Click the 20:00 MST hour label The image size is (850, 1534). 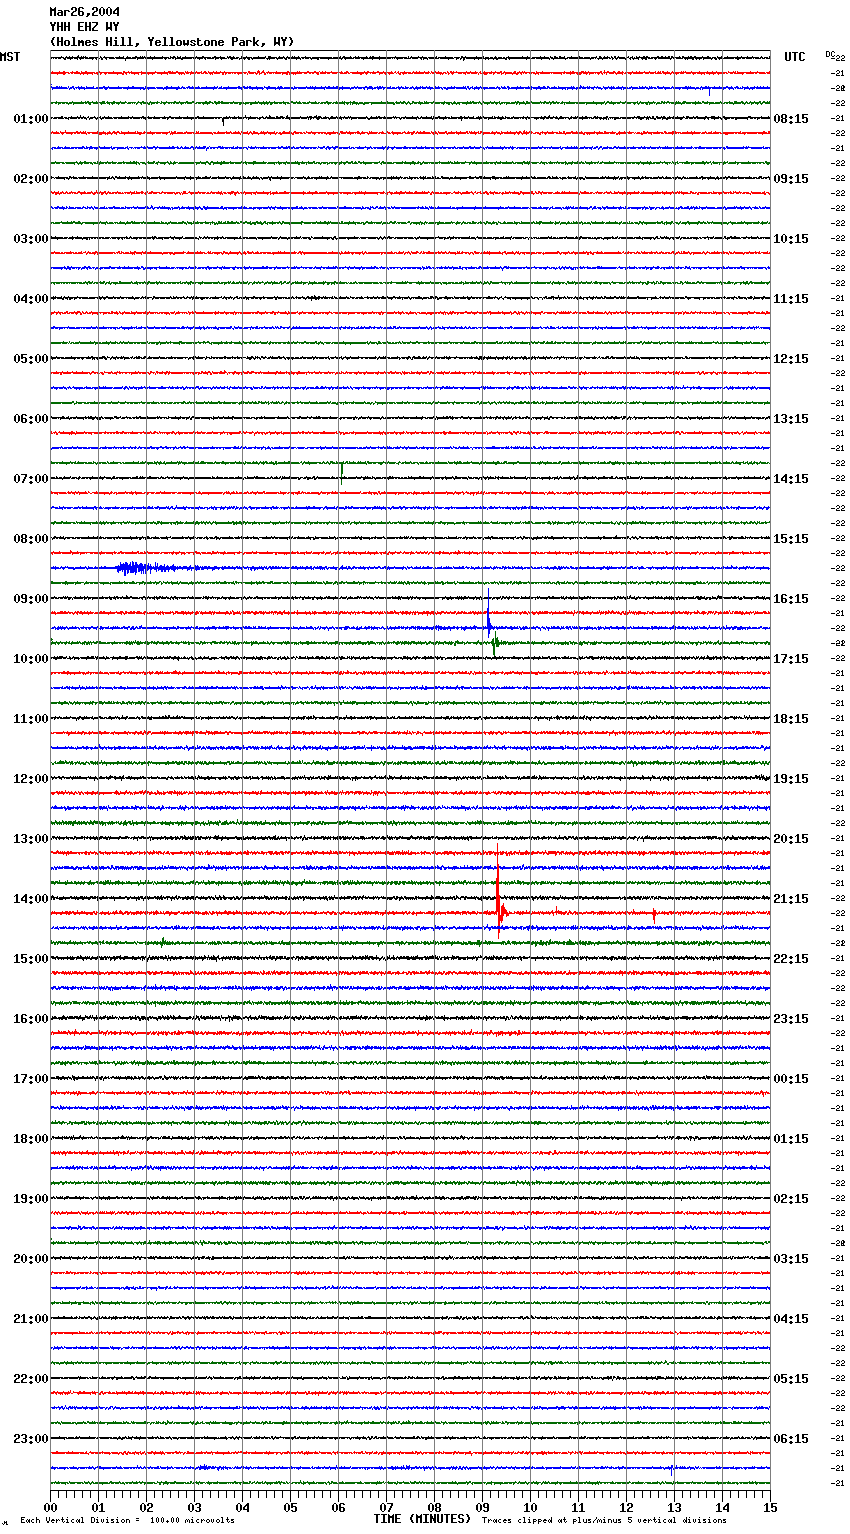(30, 1259)
